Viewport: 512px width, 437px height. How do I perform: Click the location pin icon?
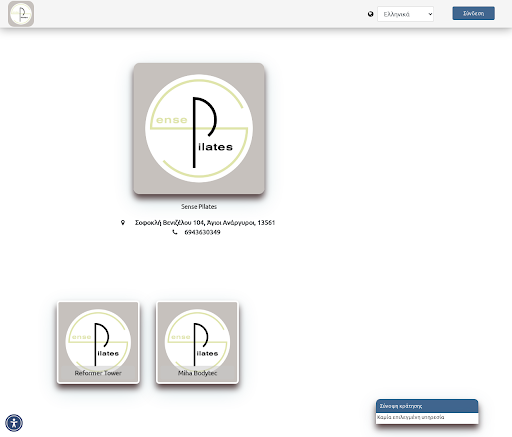click(x=123, y=222)
